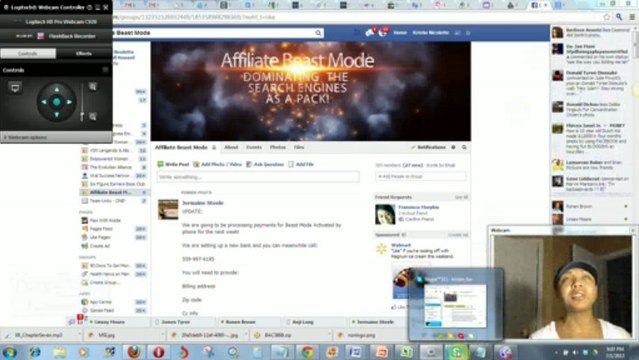Open Chrome menu icon at top right
The height and width of the screenshot is (360, 639).
(632, 17)
